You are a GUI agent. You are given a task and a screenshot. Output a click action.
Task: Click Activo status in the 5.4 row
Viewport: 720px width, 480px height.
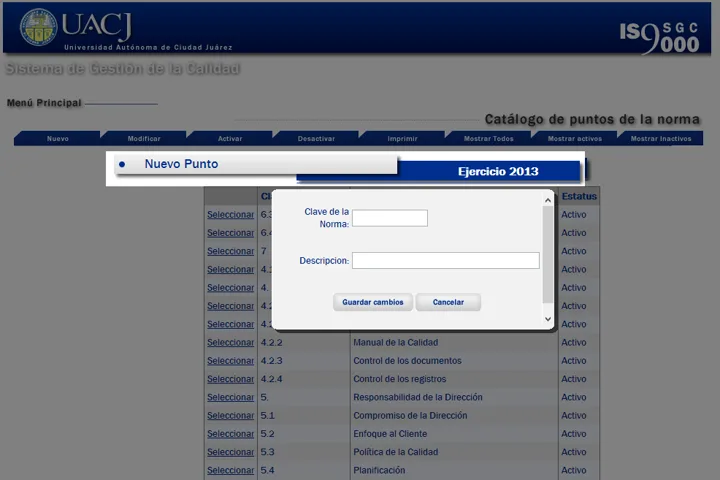tap(574, 470)
